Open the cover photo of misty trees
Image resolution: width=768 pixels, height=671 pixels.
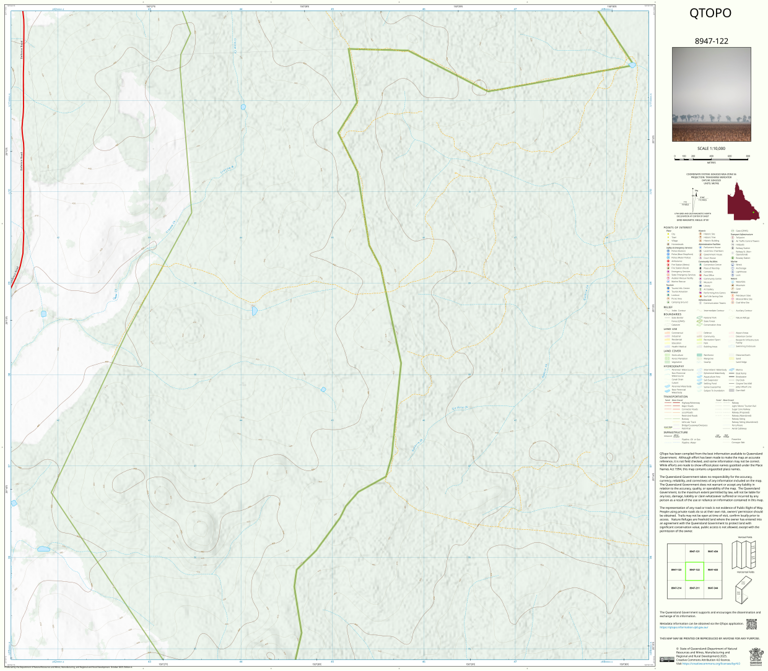click(711, 95)
